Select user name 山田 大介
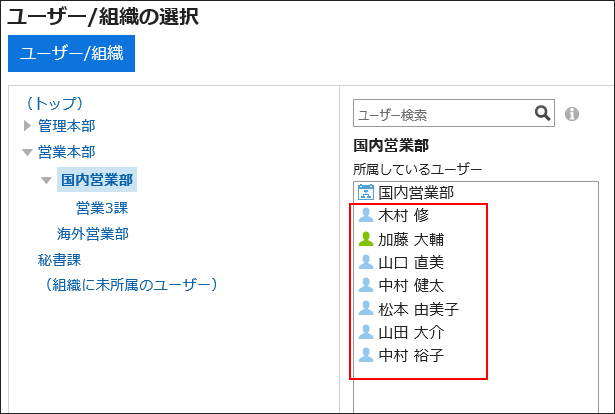 [x=411, y=332]
